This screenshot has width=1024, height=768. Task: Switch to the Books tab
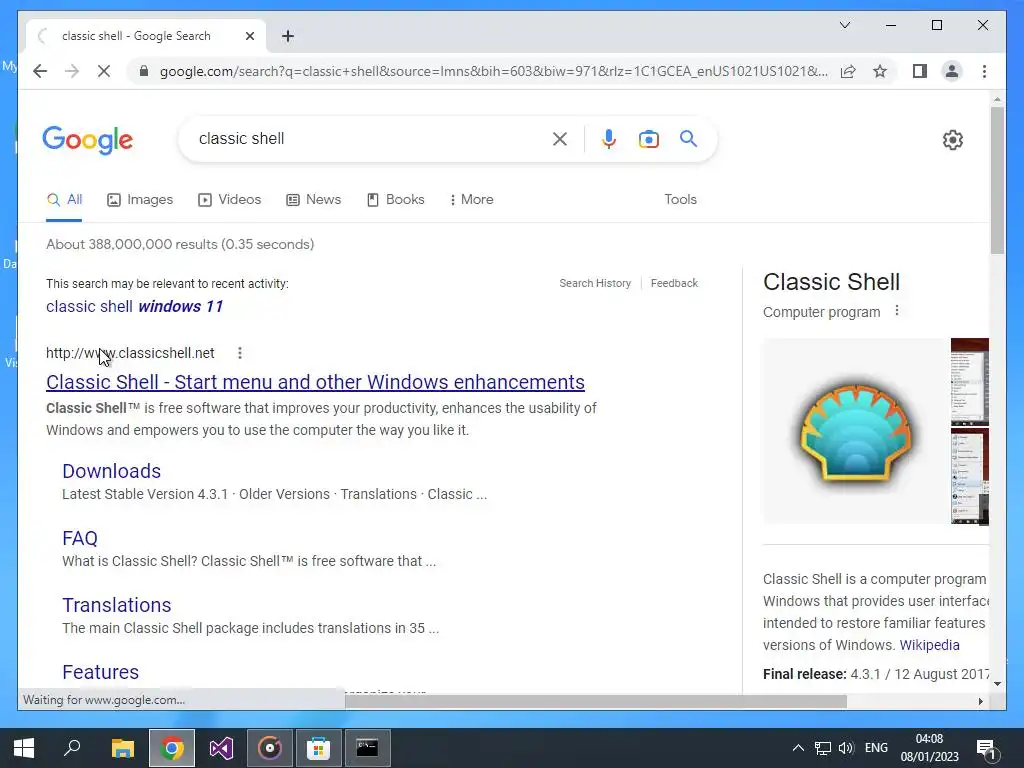pyautogui.click(x=396, y=200)
